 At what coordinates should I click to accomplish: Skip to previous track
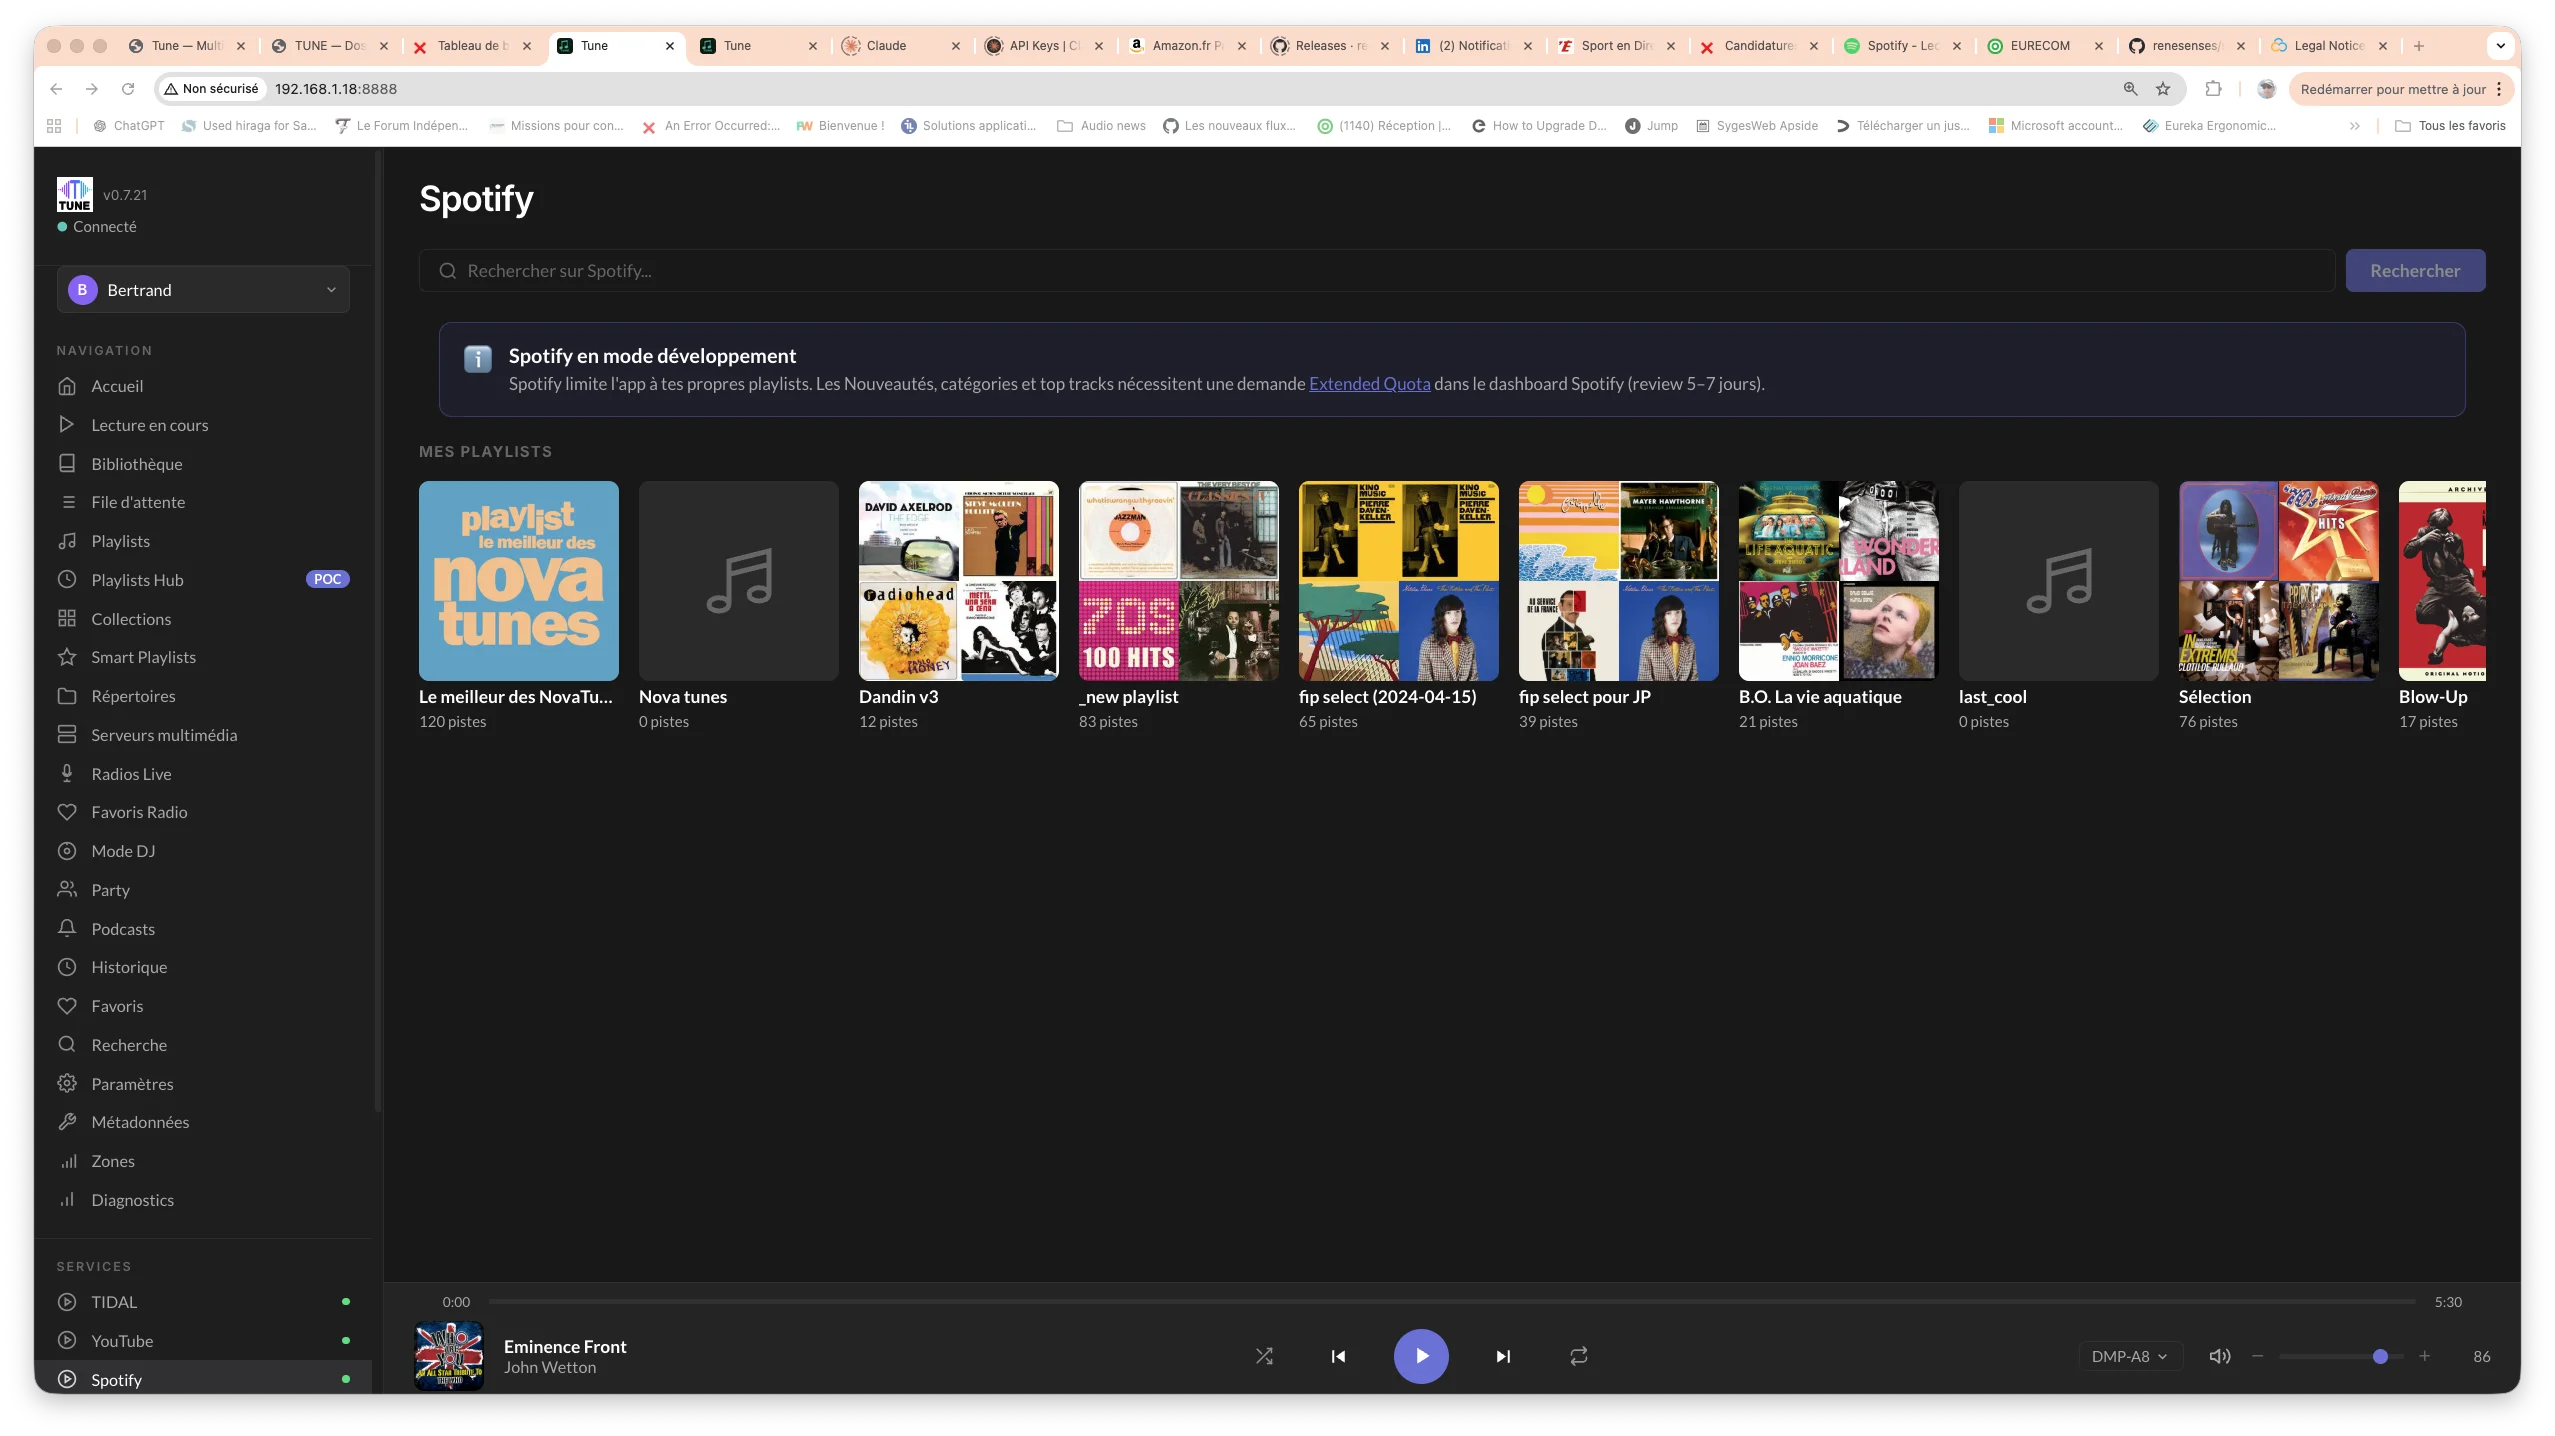(x=1338, y=1356)
